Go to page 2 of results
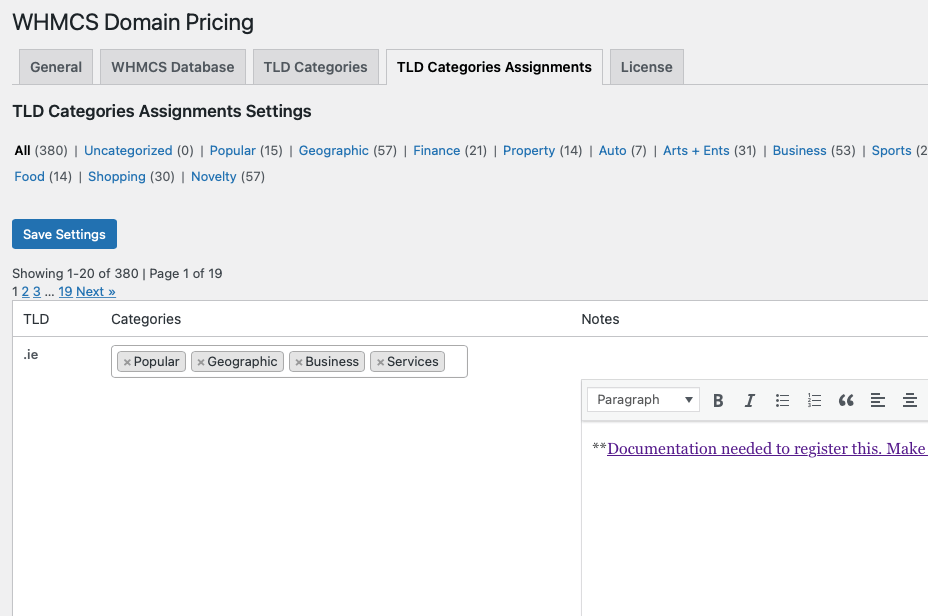The height and width of the screenshot is (616, 928). click(25, 292)
